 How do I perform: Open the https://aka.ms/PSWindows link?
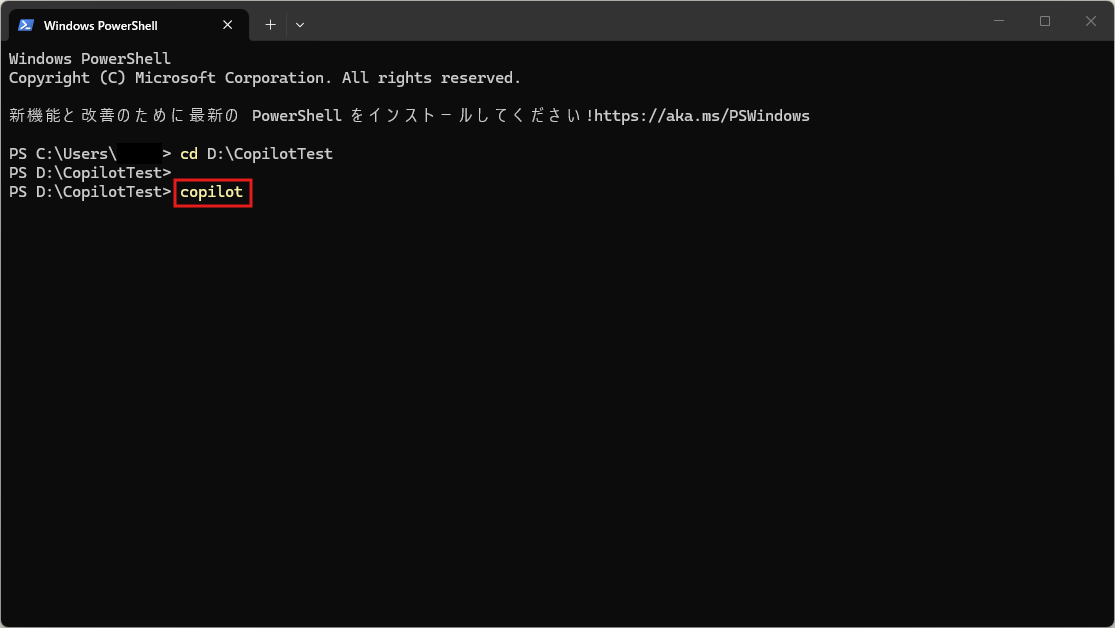tap(702, 116)
